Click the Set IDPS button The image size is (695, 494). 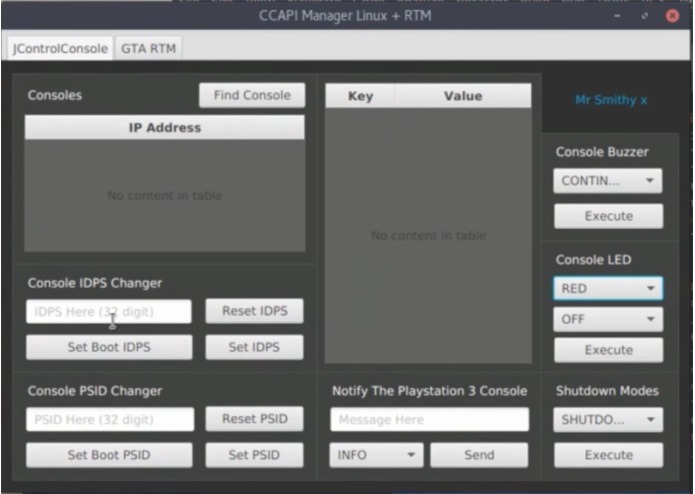pos(254,347)
